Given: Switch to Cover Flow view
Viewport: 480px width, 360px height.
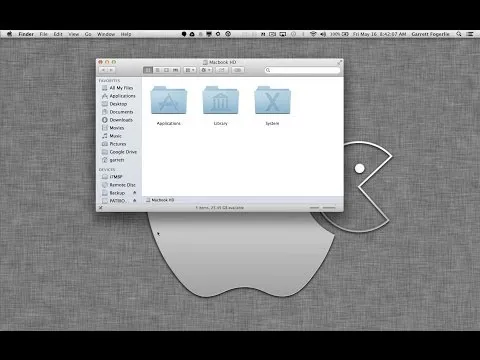Looking at the screenshot, I should (176, 70).
